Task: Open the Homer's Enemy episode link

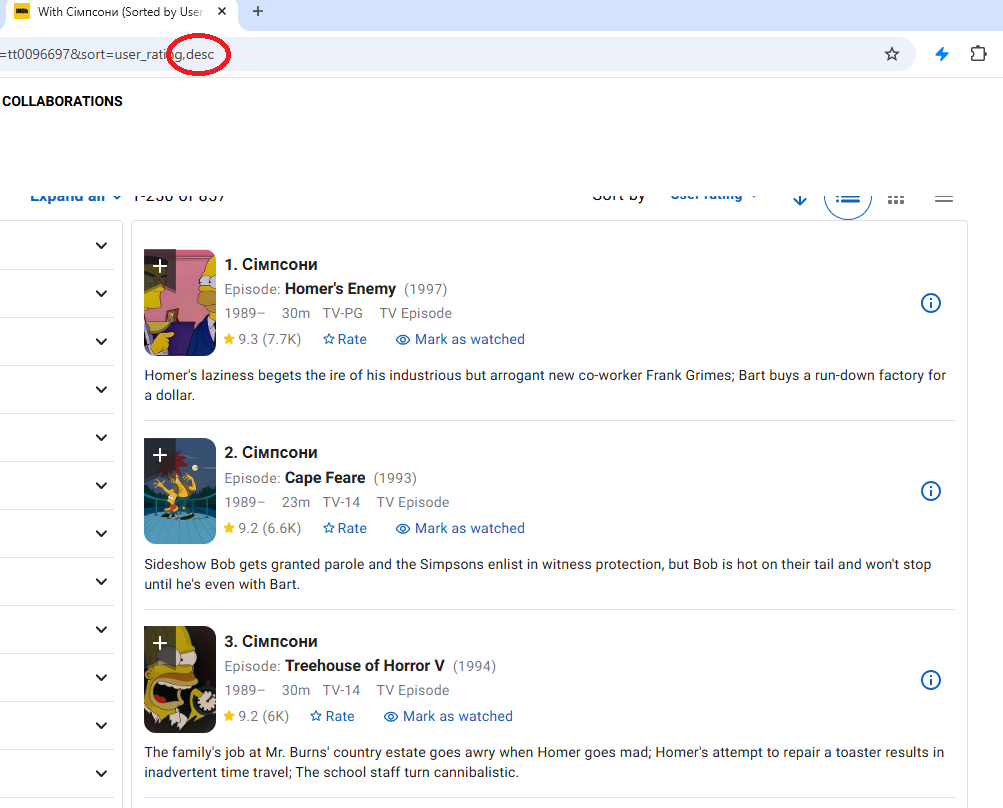Action: (x=340, y=289)
